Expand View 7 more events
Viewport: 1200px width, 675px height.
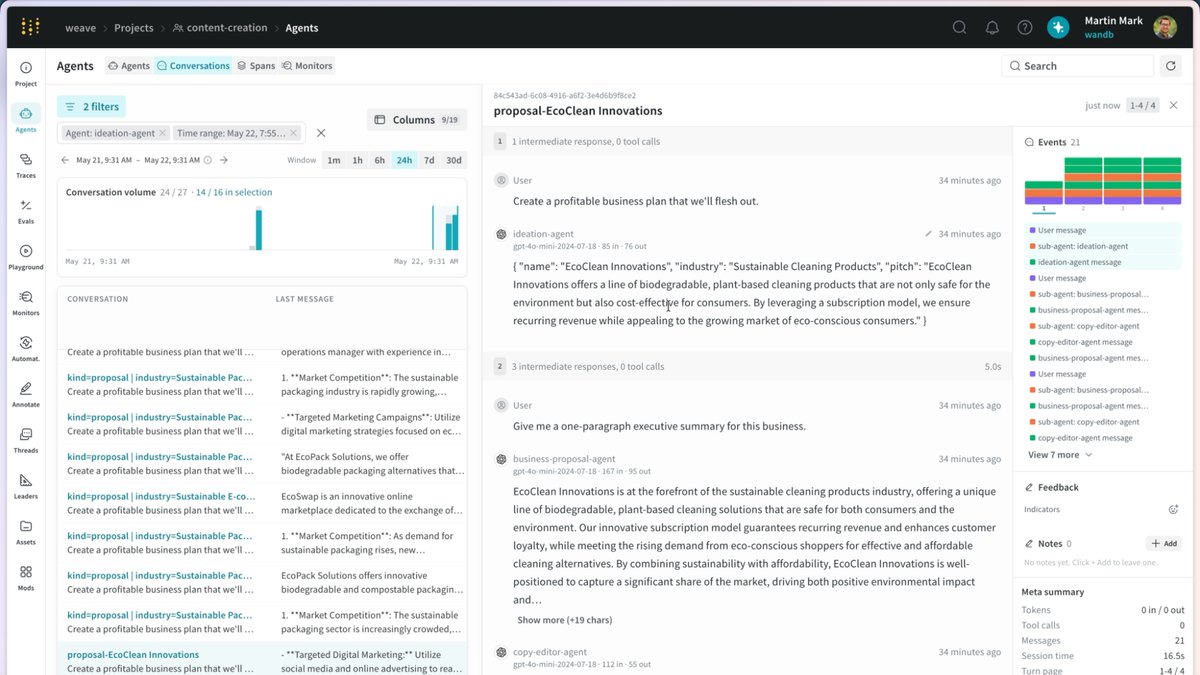(x=1060, y=455)
